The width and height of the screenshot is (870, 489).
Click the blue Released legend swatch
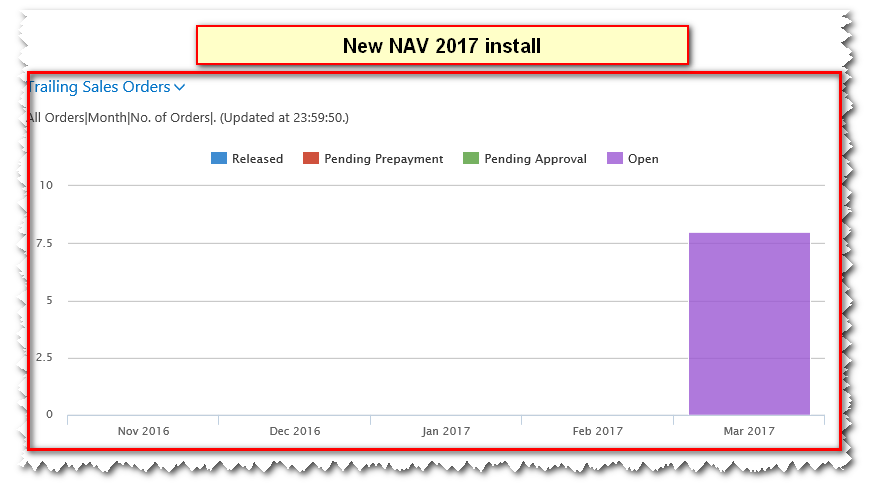tap(219, 159)
